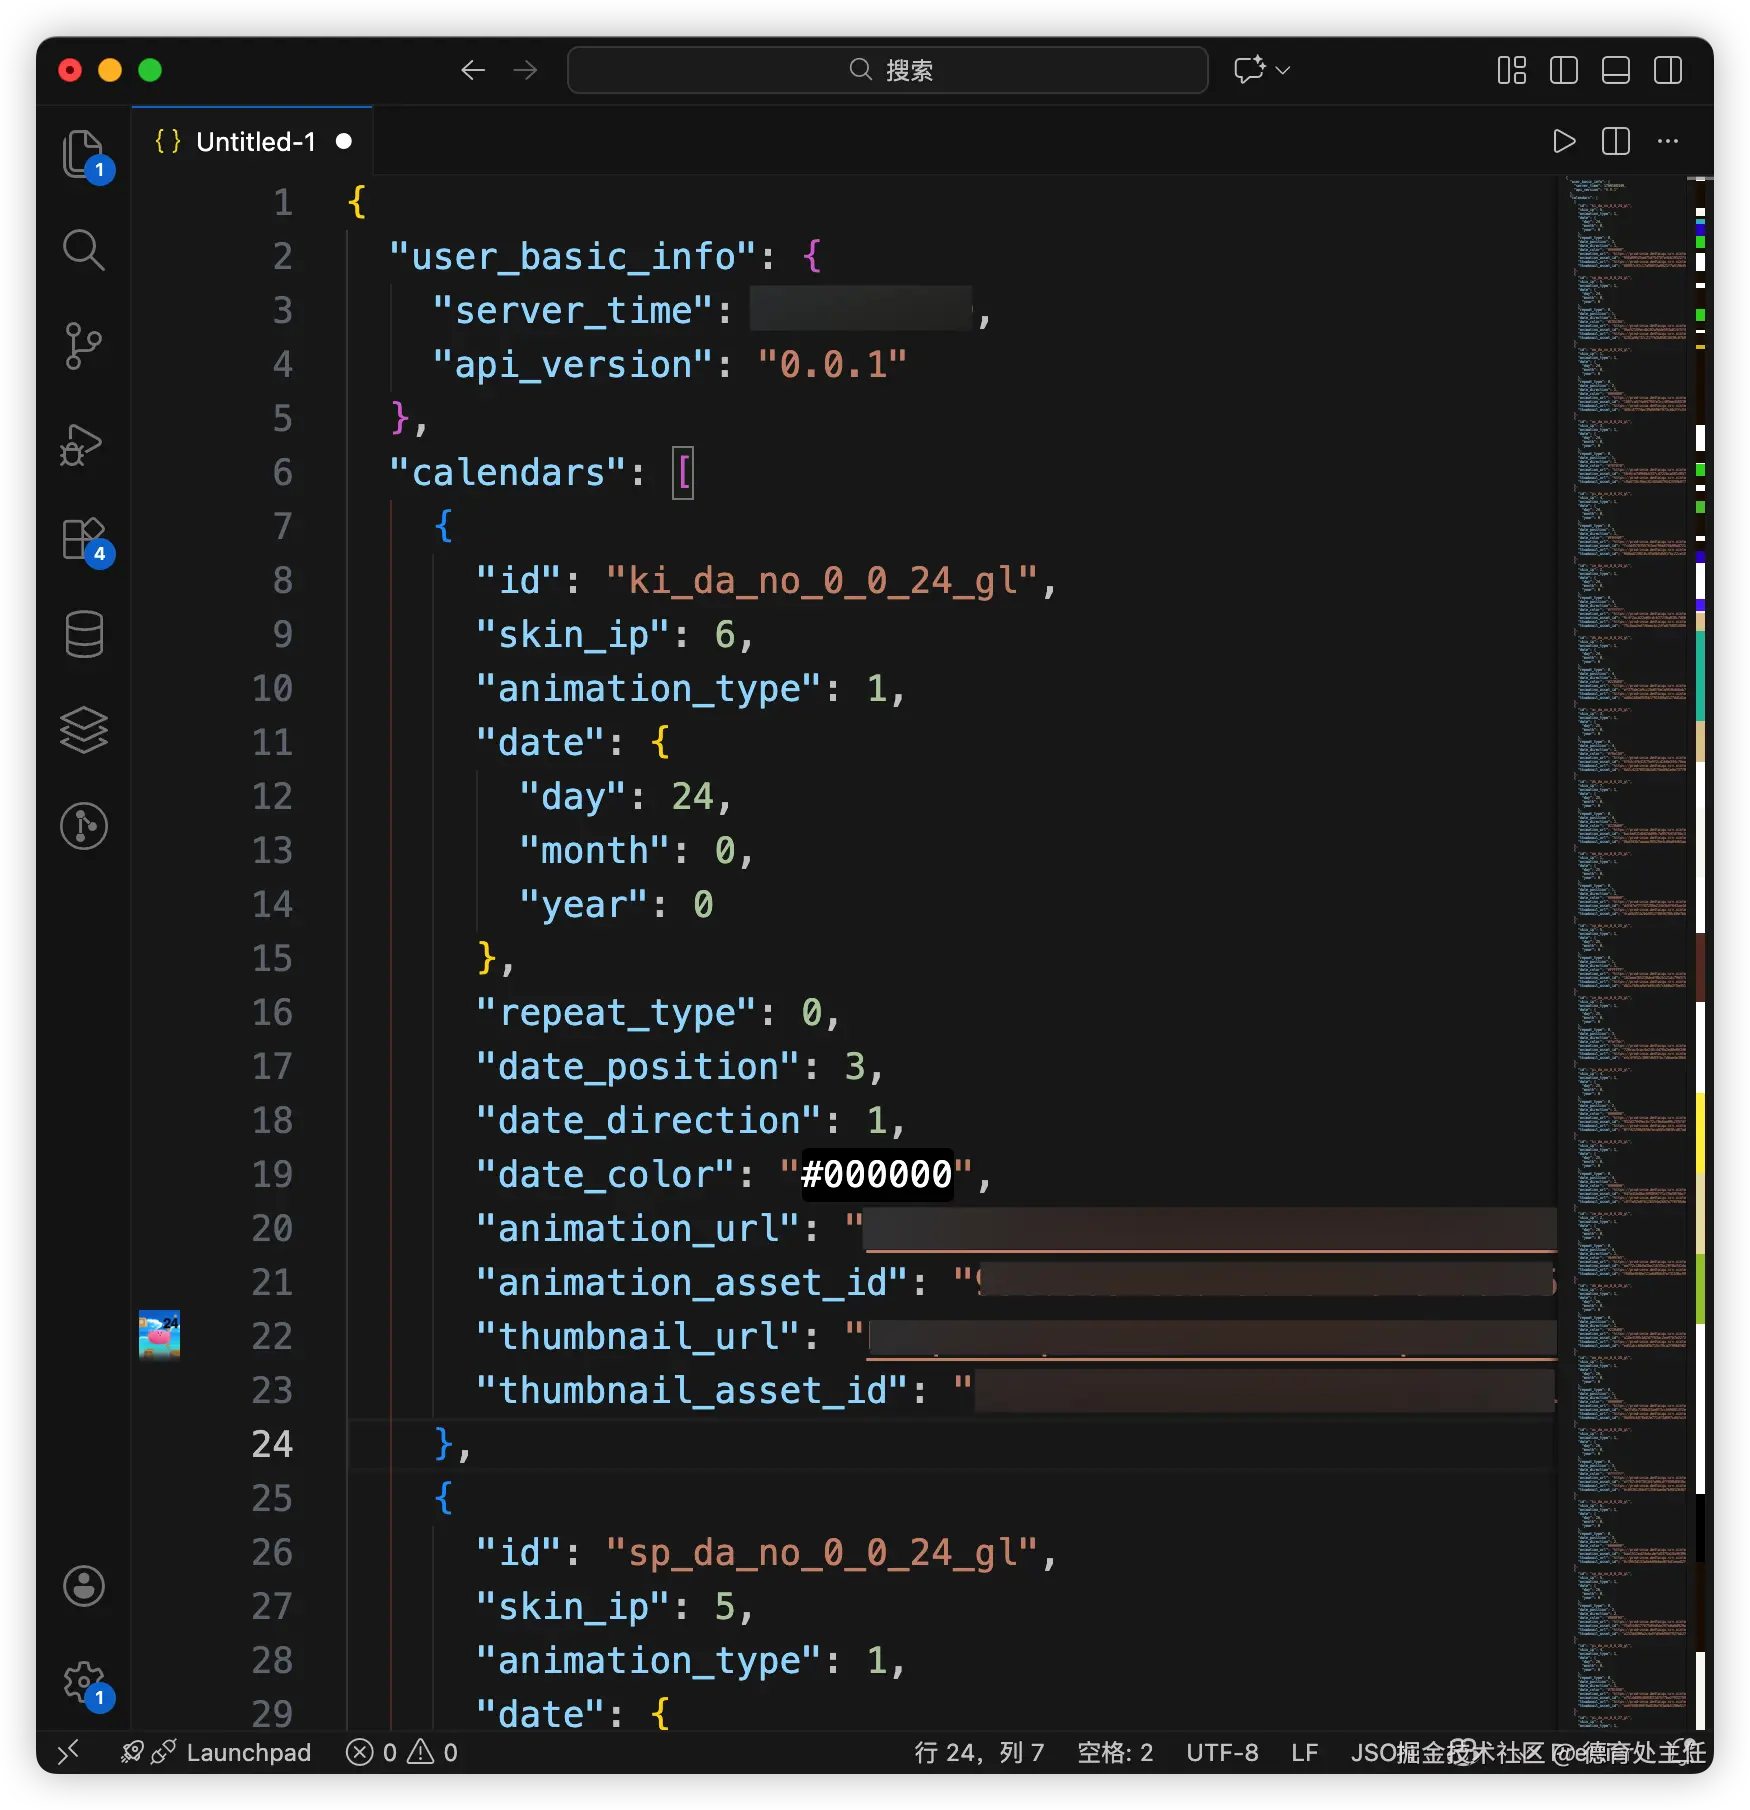Image resolution: width=1750 pixels, height=1810 pixels.
Task: Click the "ki_da_no_0_0_24_gl" id value
Action: coord(822,581)
